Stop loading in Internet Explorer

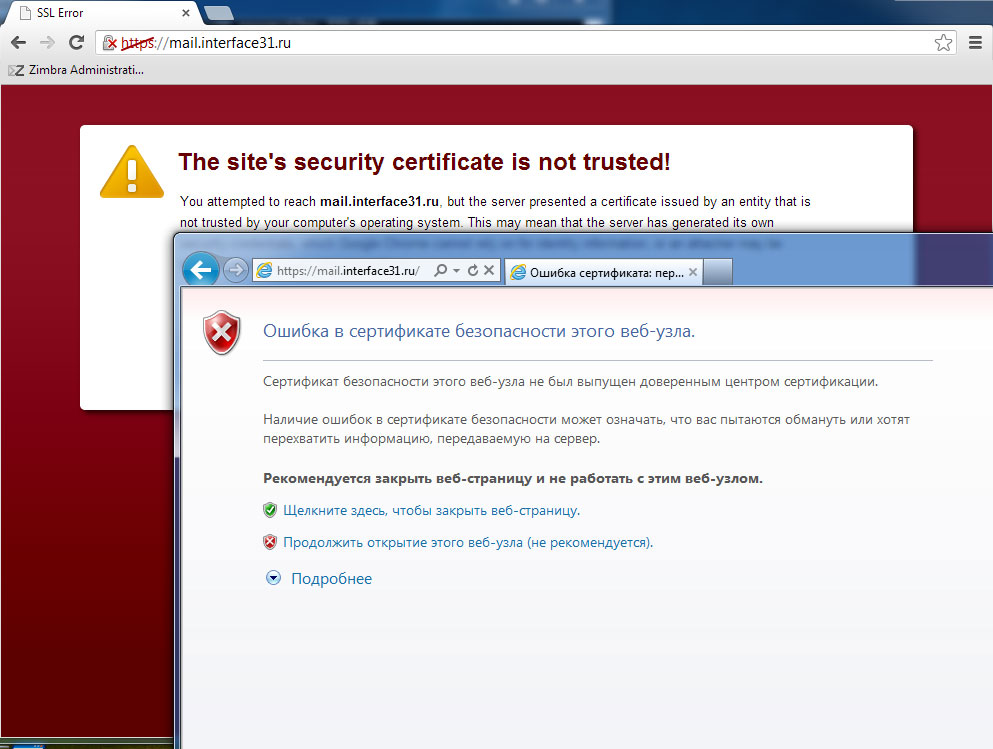click(x=489, y=270)
